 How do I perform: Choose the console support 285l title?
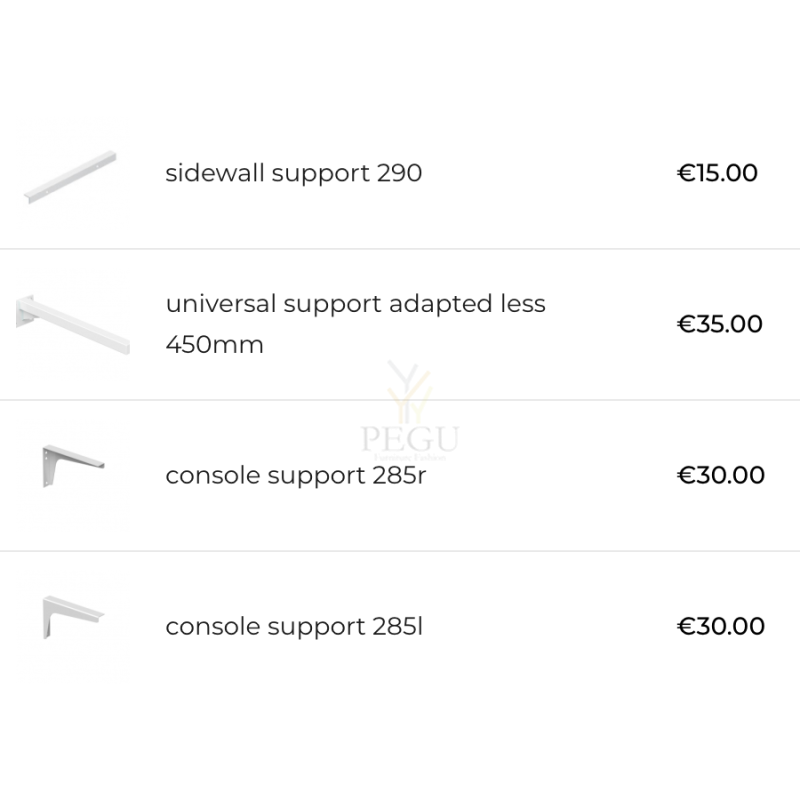point(294,627)
